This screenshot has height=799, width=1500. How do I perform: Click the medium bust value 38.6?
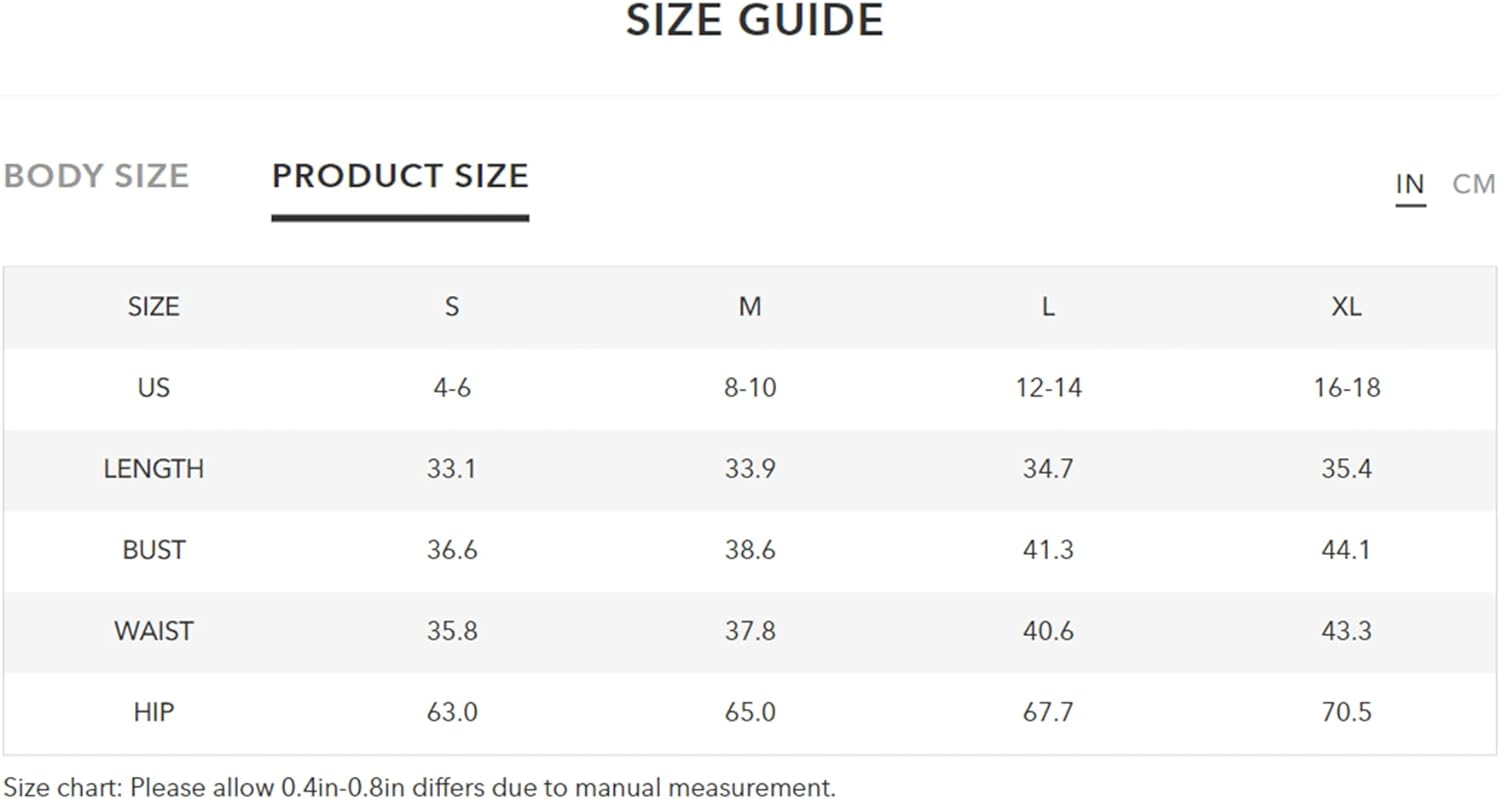click(x=750, y=550)
